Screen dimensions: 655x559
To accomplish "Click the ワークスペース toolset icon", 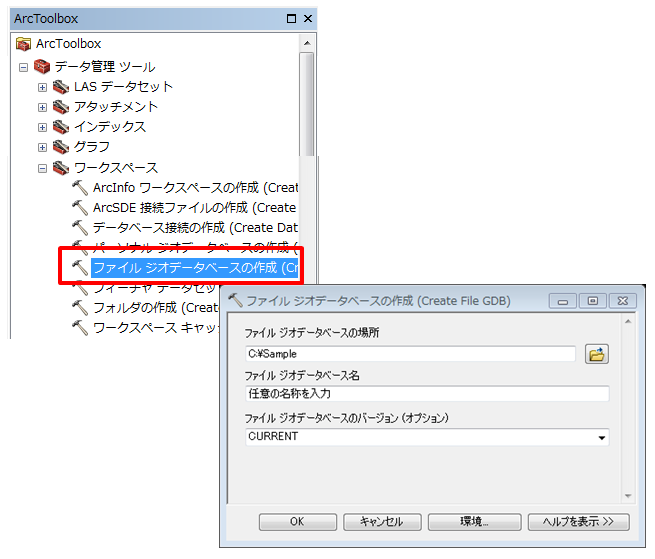I will point(61,168).
